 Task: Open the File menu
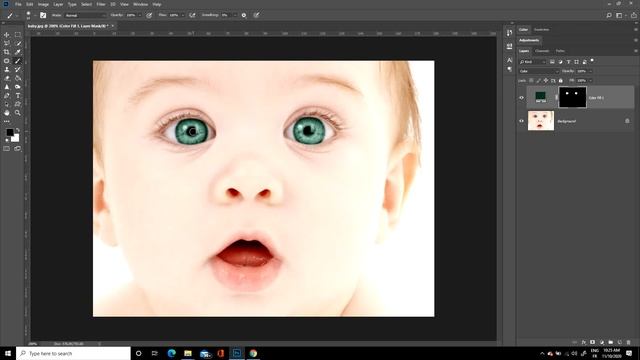click(18, 4)
